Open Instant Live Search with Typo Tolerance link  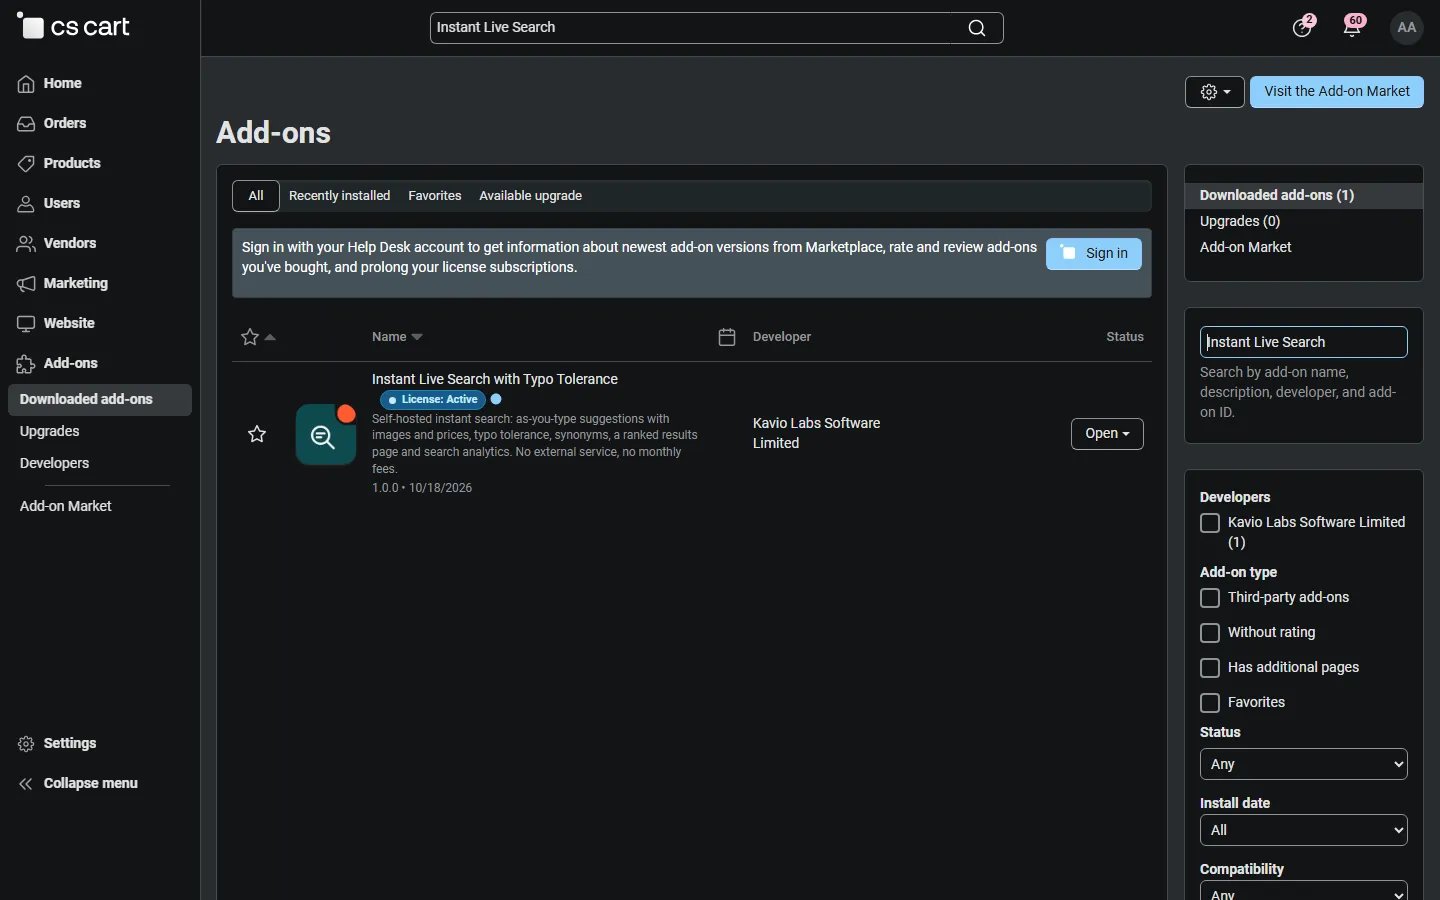tap(495, 379)
